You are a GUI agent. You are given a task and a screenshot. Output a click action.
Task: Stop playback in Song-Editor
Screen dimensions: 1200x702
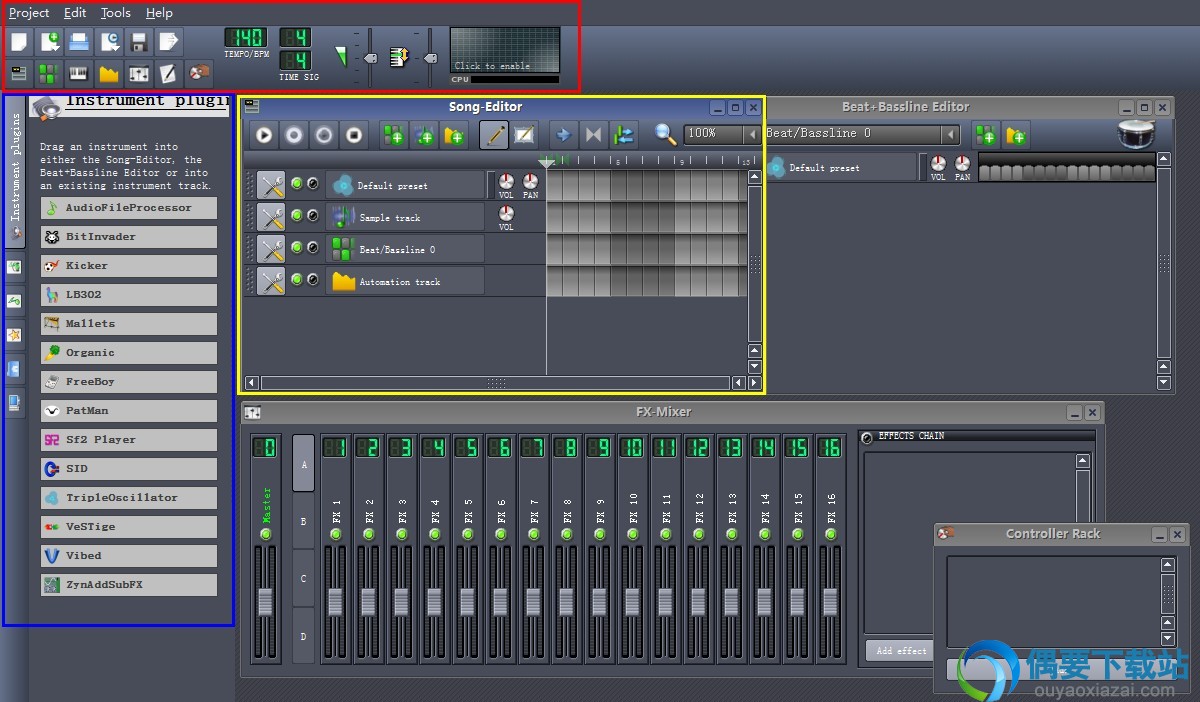(354, 134)
